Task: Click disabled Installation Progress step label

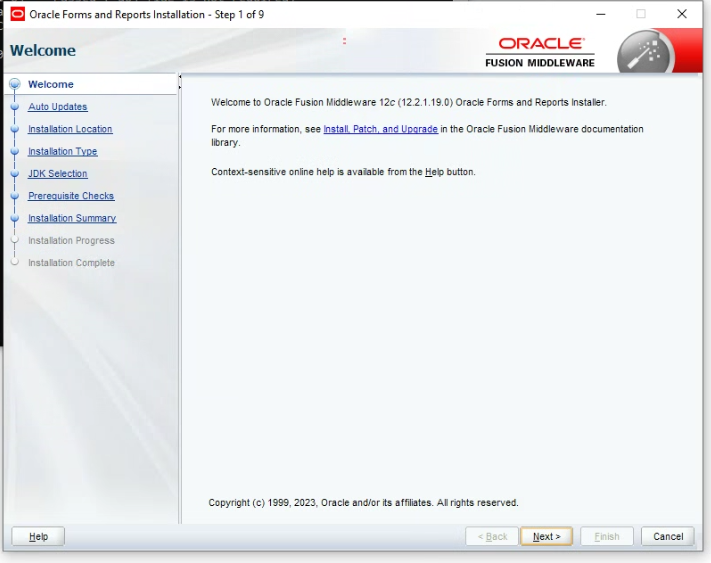Action: [x=71, y=241]
